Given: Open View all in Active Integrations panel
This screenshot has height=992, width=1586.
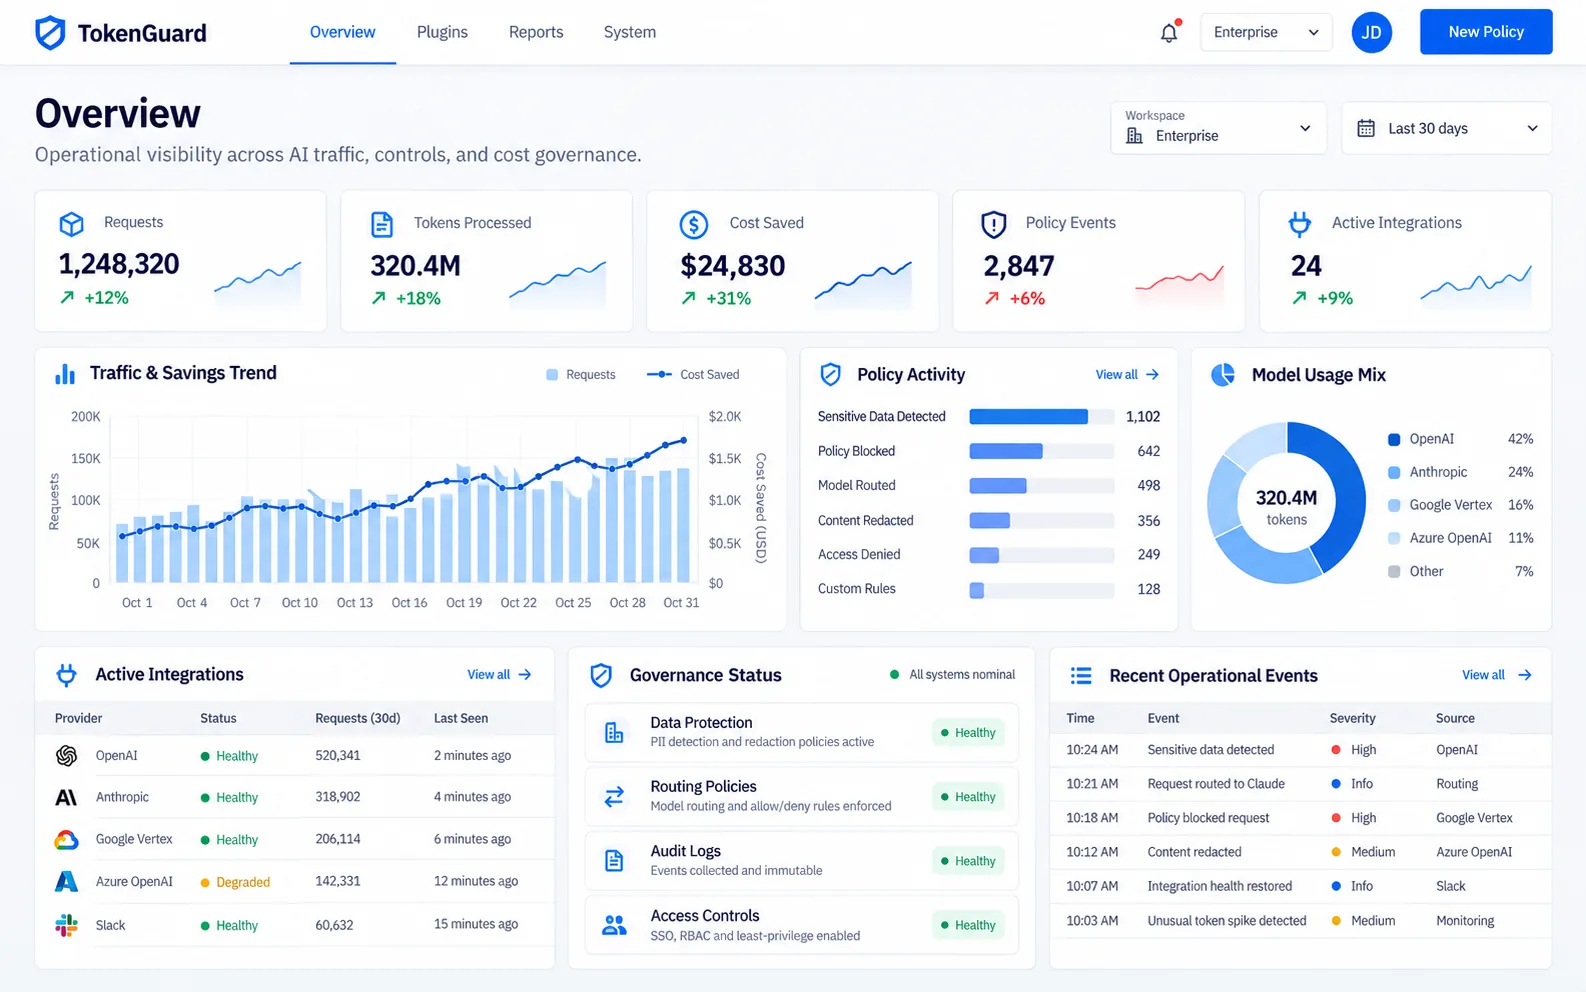Looking at the screenshot, I should pos(499,675).
